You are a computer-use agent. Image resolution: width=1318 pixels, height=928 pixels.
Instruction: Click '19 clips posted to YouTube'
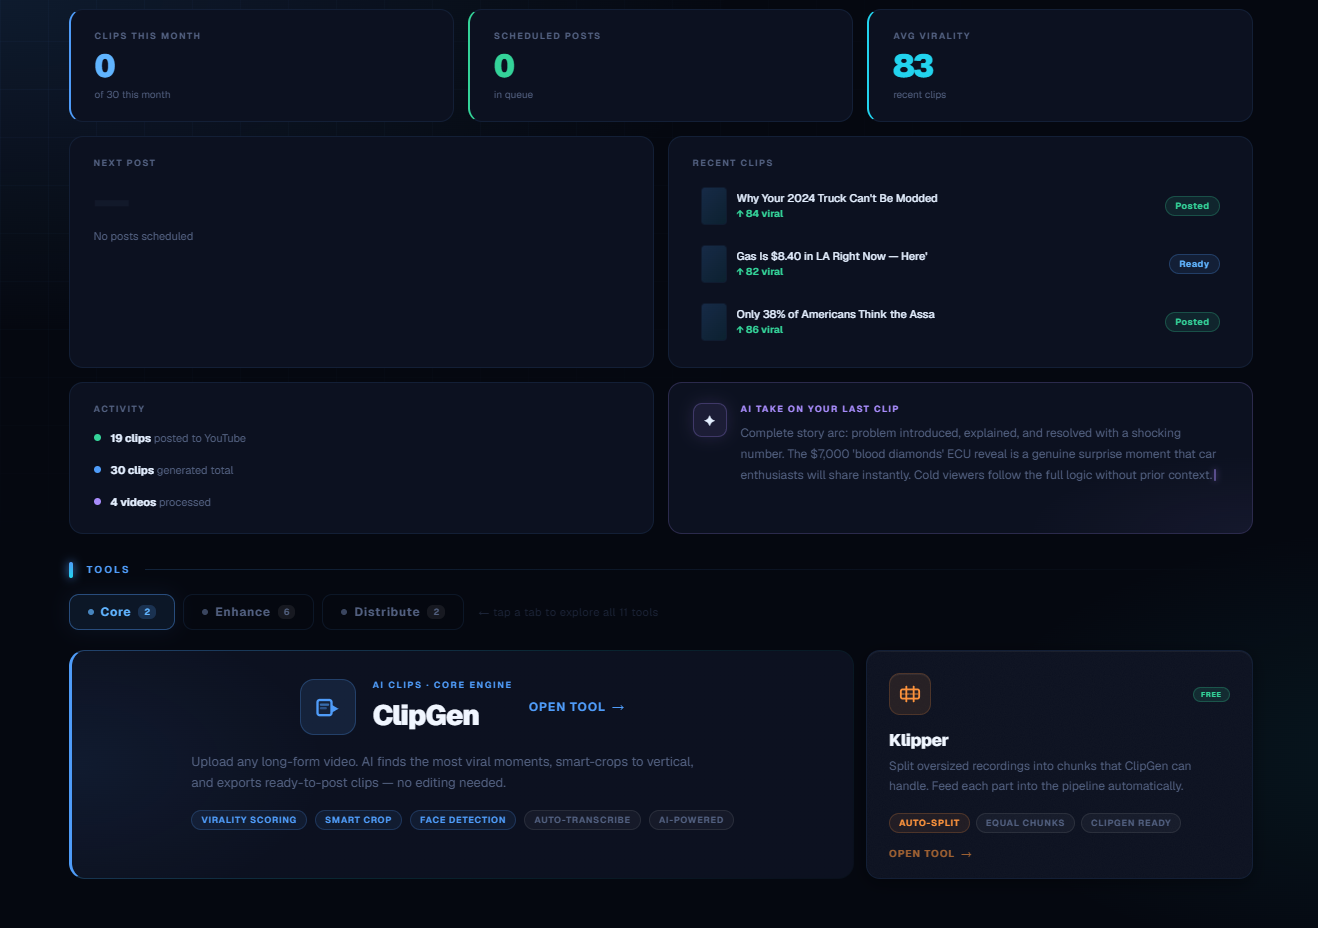(x=178, y=438)
